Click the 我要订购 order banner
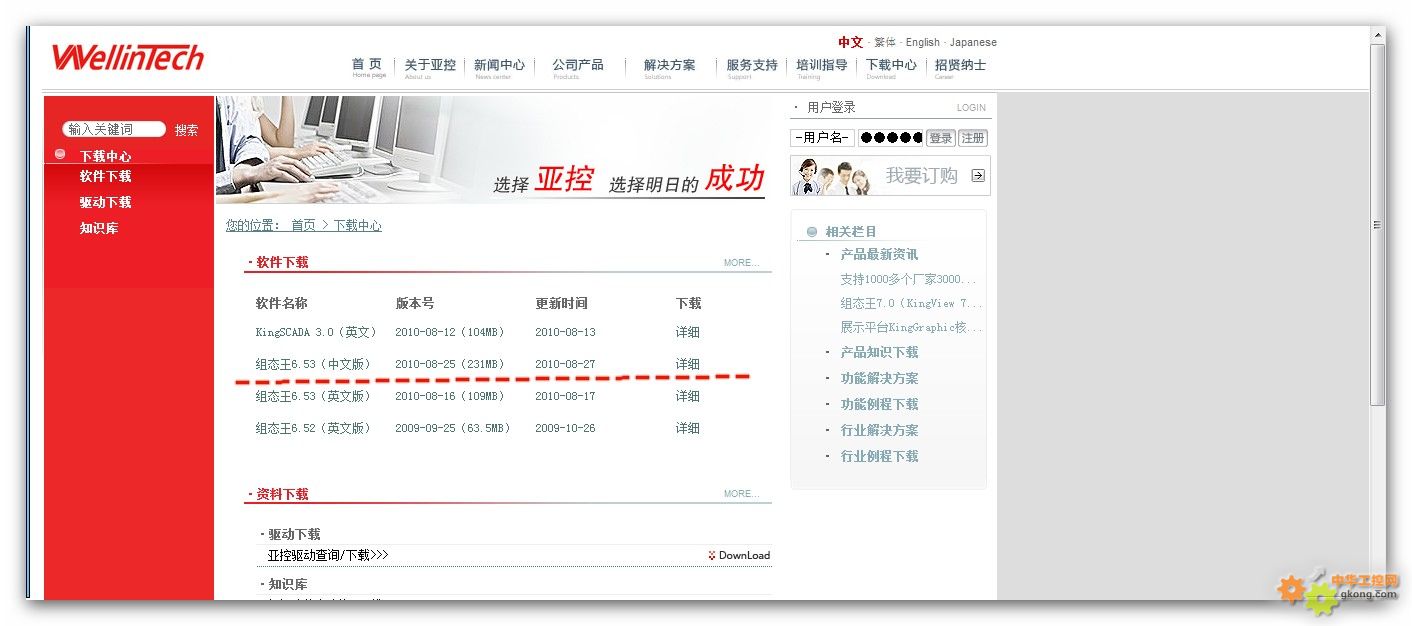This screenshot has height=626, width=1412. [x=890, y=176]
